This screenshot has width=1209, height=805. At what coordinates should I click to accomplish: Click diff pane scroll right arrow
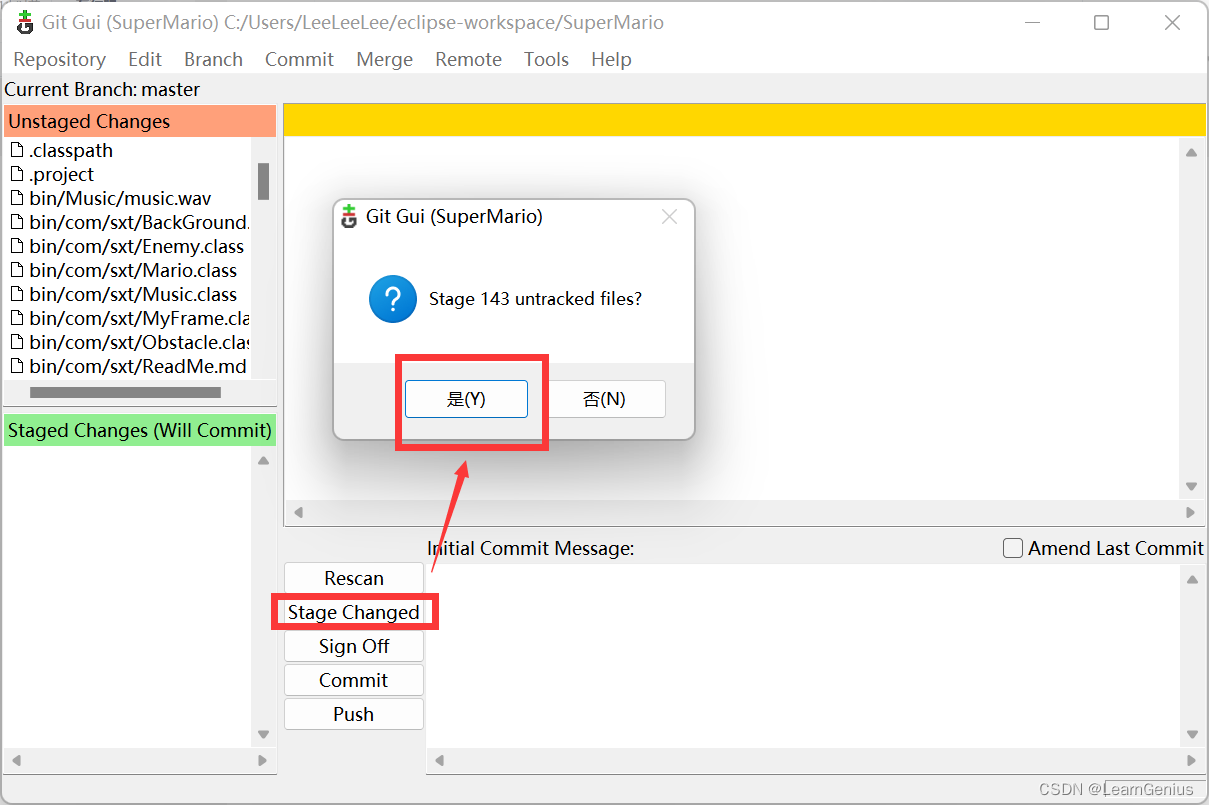[x=1190, y=513]
